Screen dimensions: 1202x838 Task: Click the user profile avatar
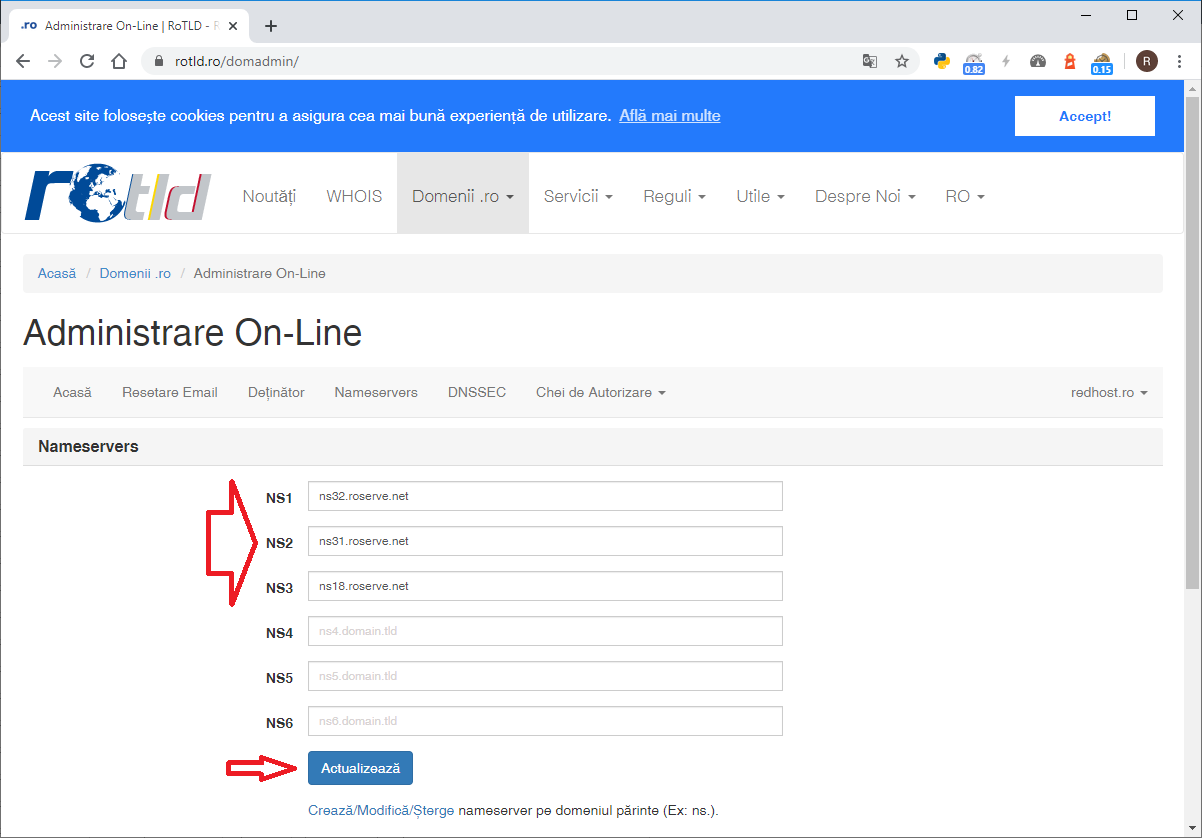pyautogui.click(x=1146, y=61)
